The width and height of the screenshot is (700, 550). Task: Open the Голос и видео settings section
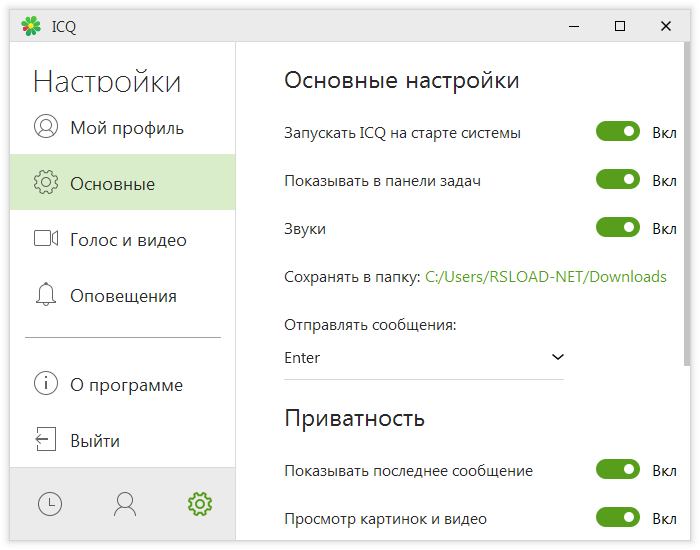click(128, 240)
